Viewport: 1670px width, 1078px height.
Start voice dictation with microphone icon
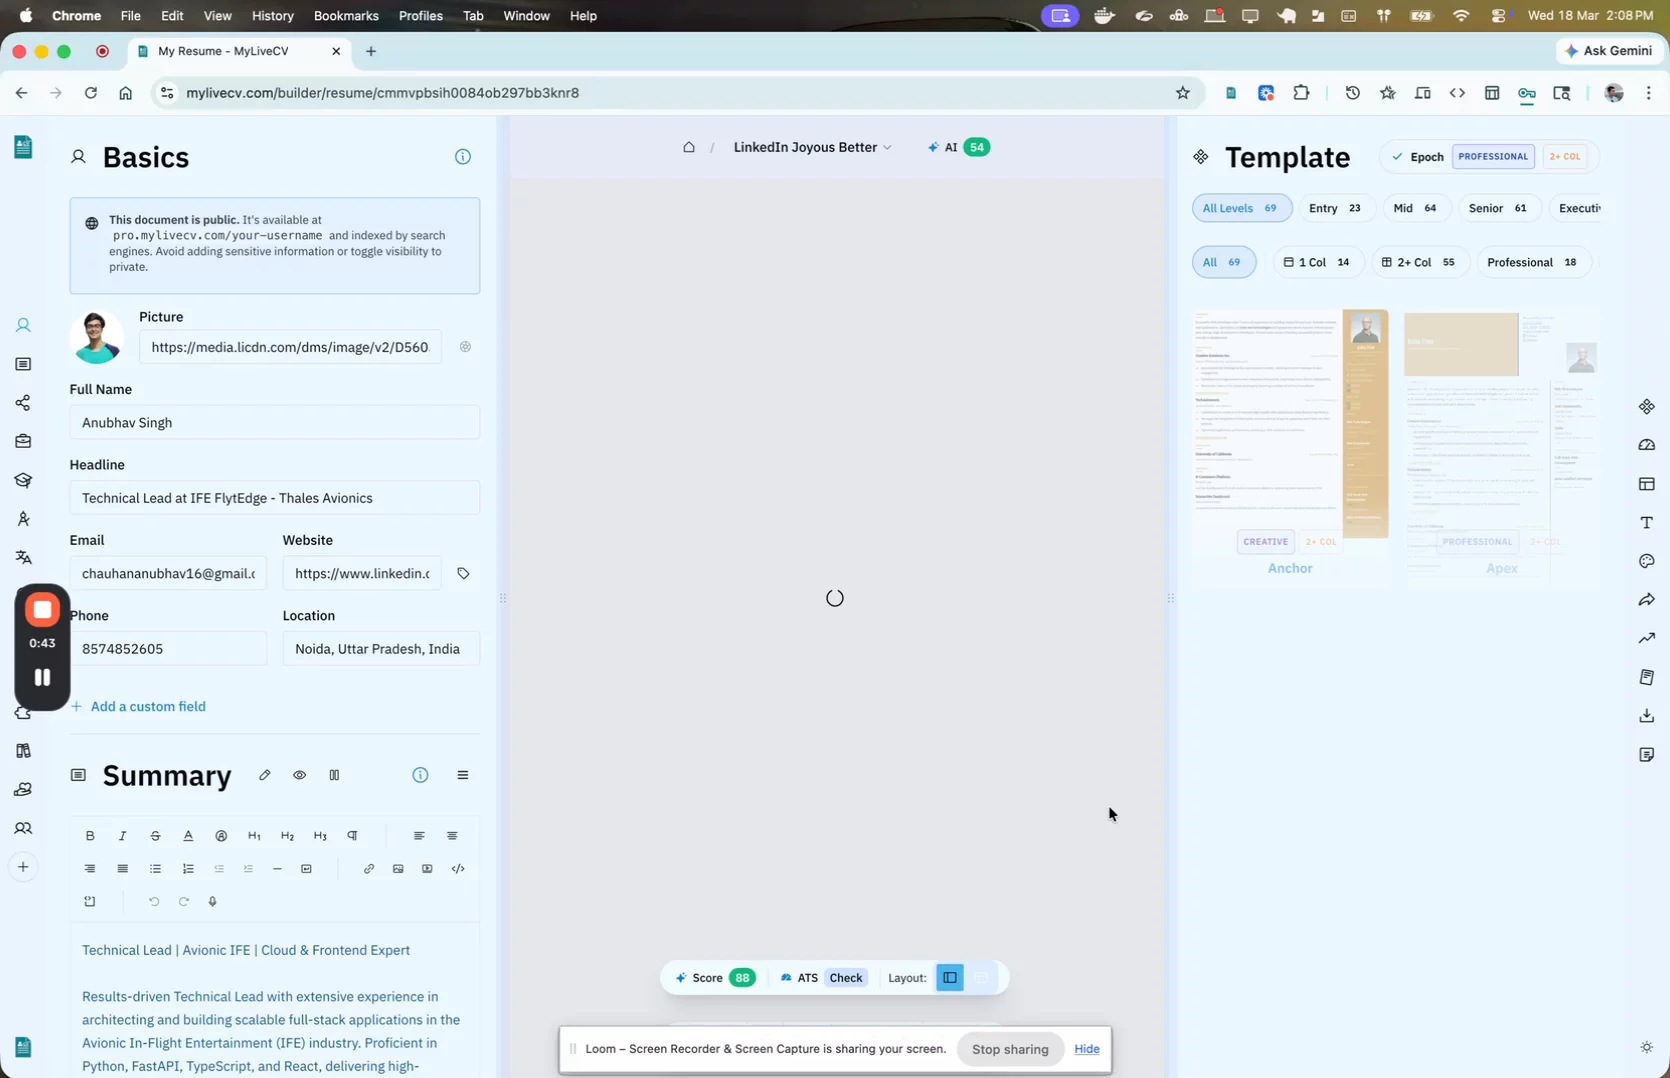pos(213,901)
